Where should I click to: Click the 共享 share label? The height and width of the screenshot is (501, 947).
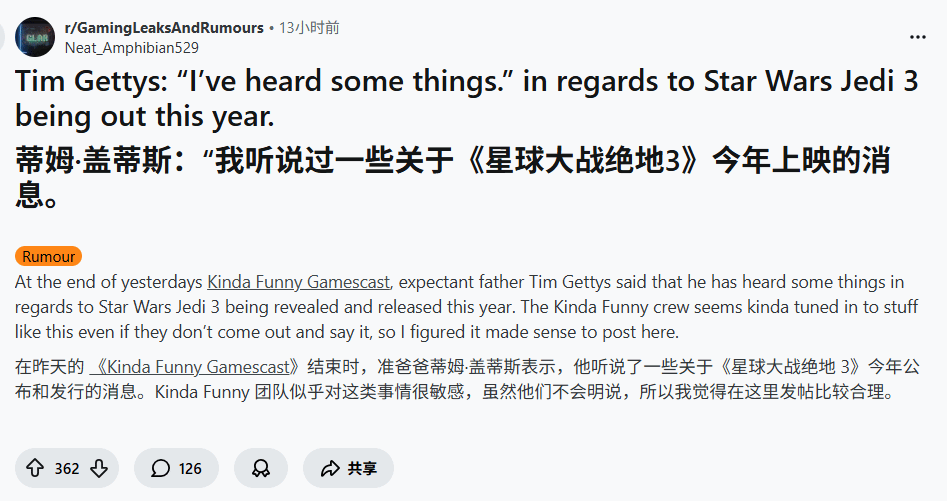pyautogui.click(x=362, y=468)
